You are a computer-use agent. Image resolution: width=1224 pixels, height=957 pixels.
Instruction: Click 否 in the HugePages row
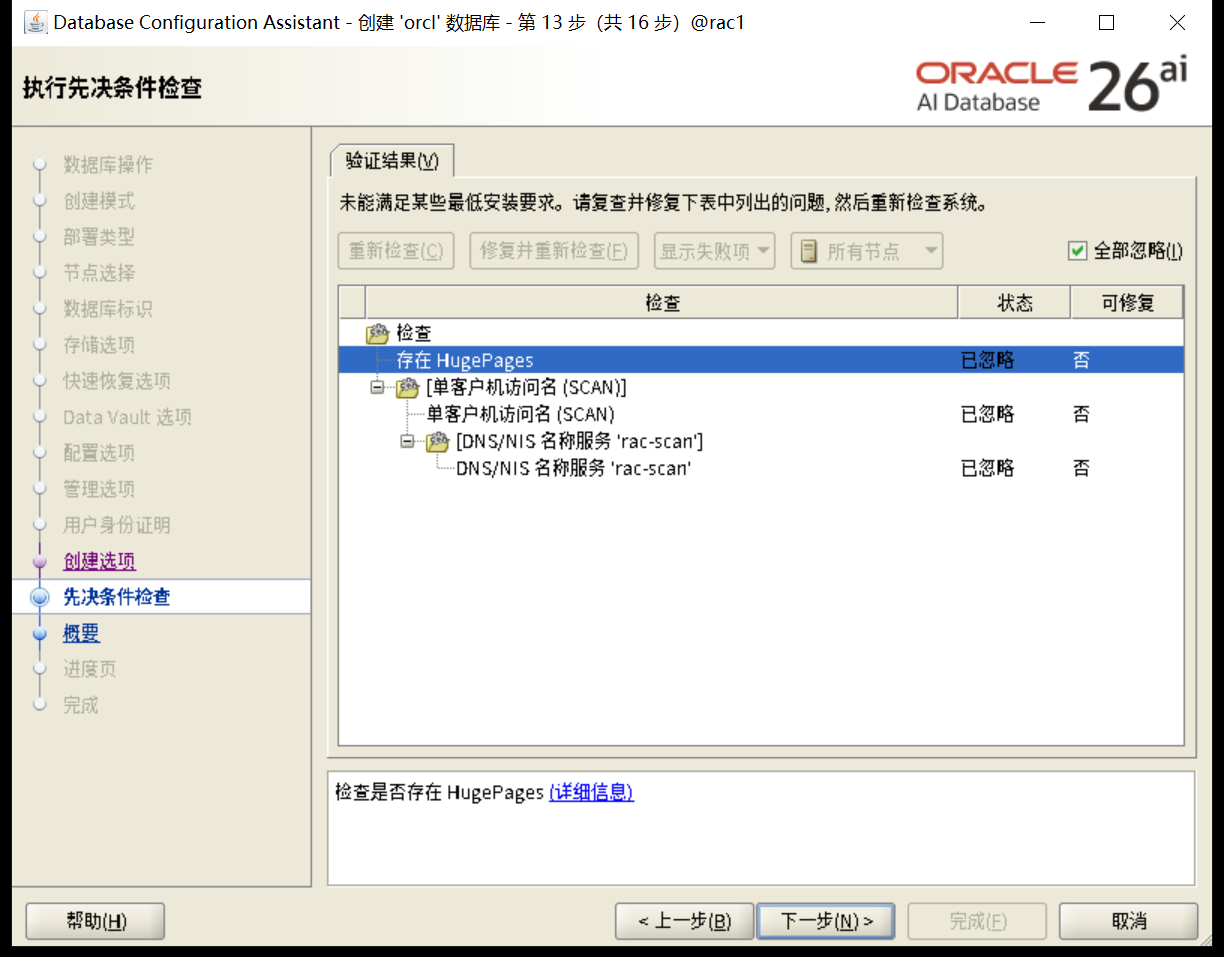point(1081,360)
